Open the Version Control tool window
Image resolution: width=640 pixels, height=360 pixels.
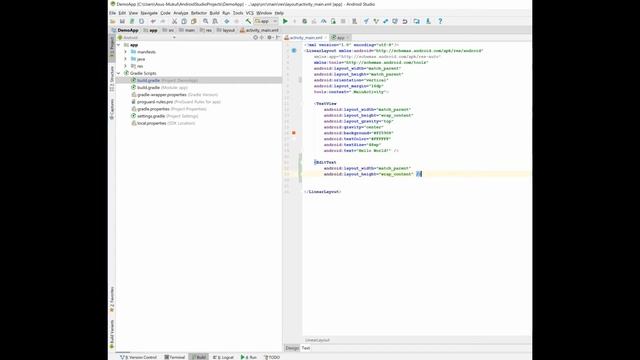click(138, 357)
